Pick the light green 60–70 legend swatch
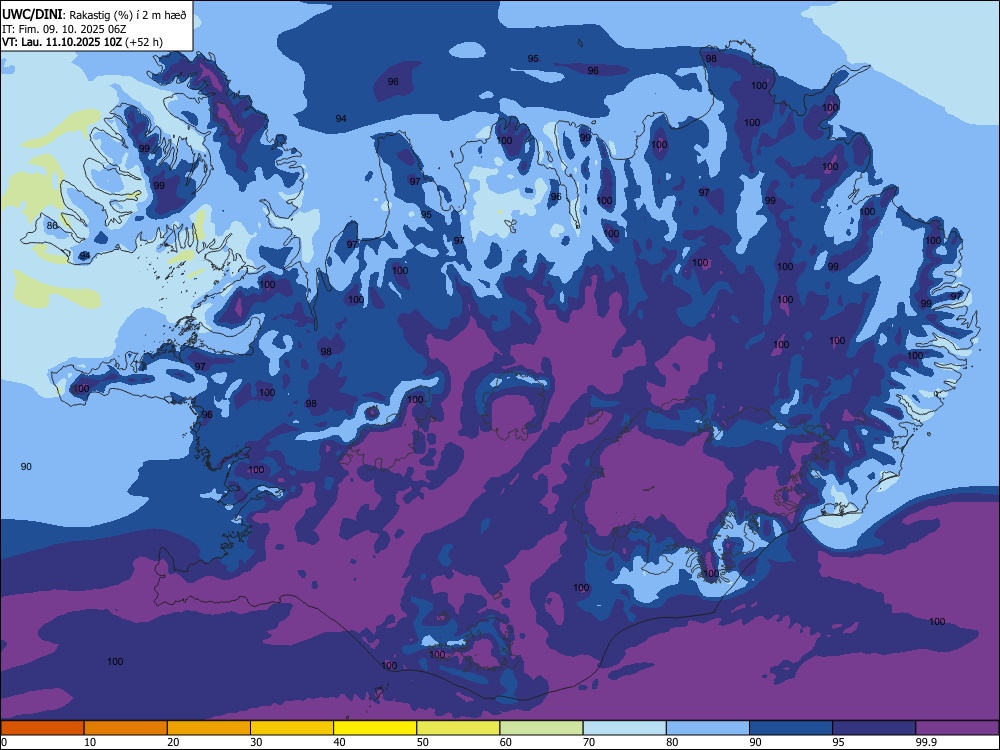The width and height of the screenshot is (1000, 750). click(x=541, y=728)
